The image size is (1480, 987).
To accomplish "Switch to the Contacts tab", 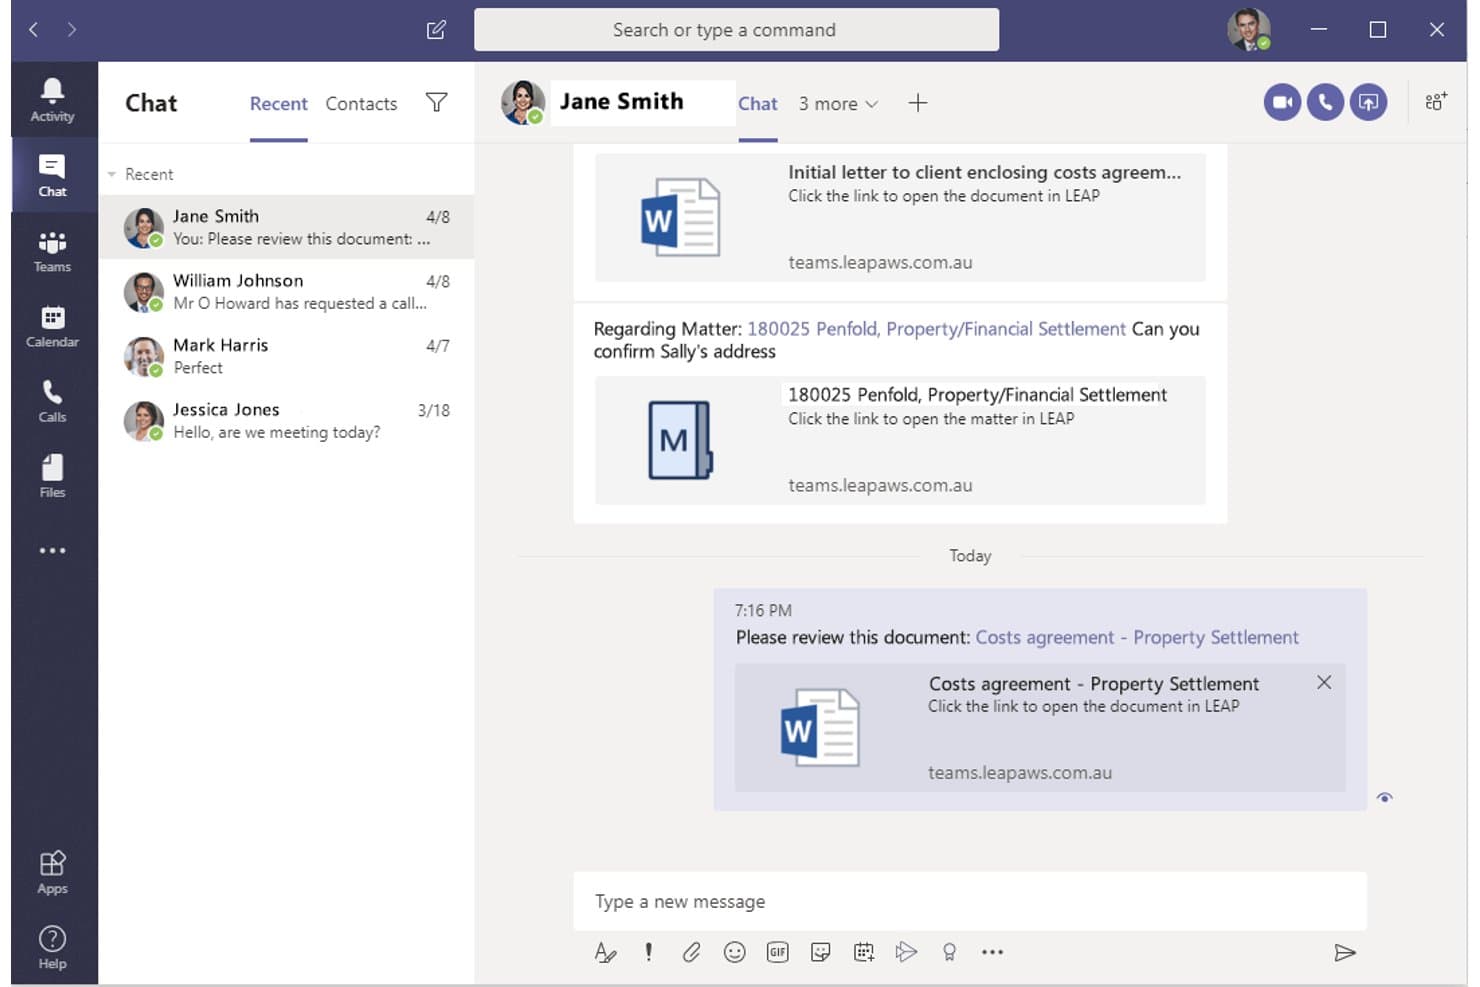I will point(361,104).
